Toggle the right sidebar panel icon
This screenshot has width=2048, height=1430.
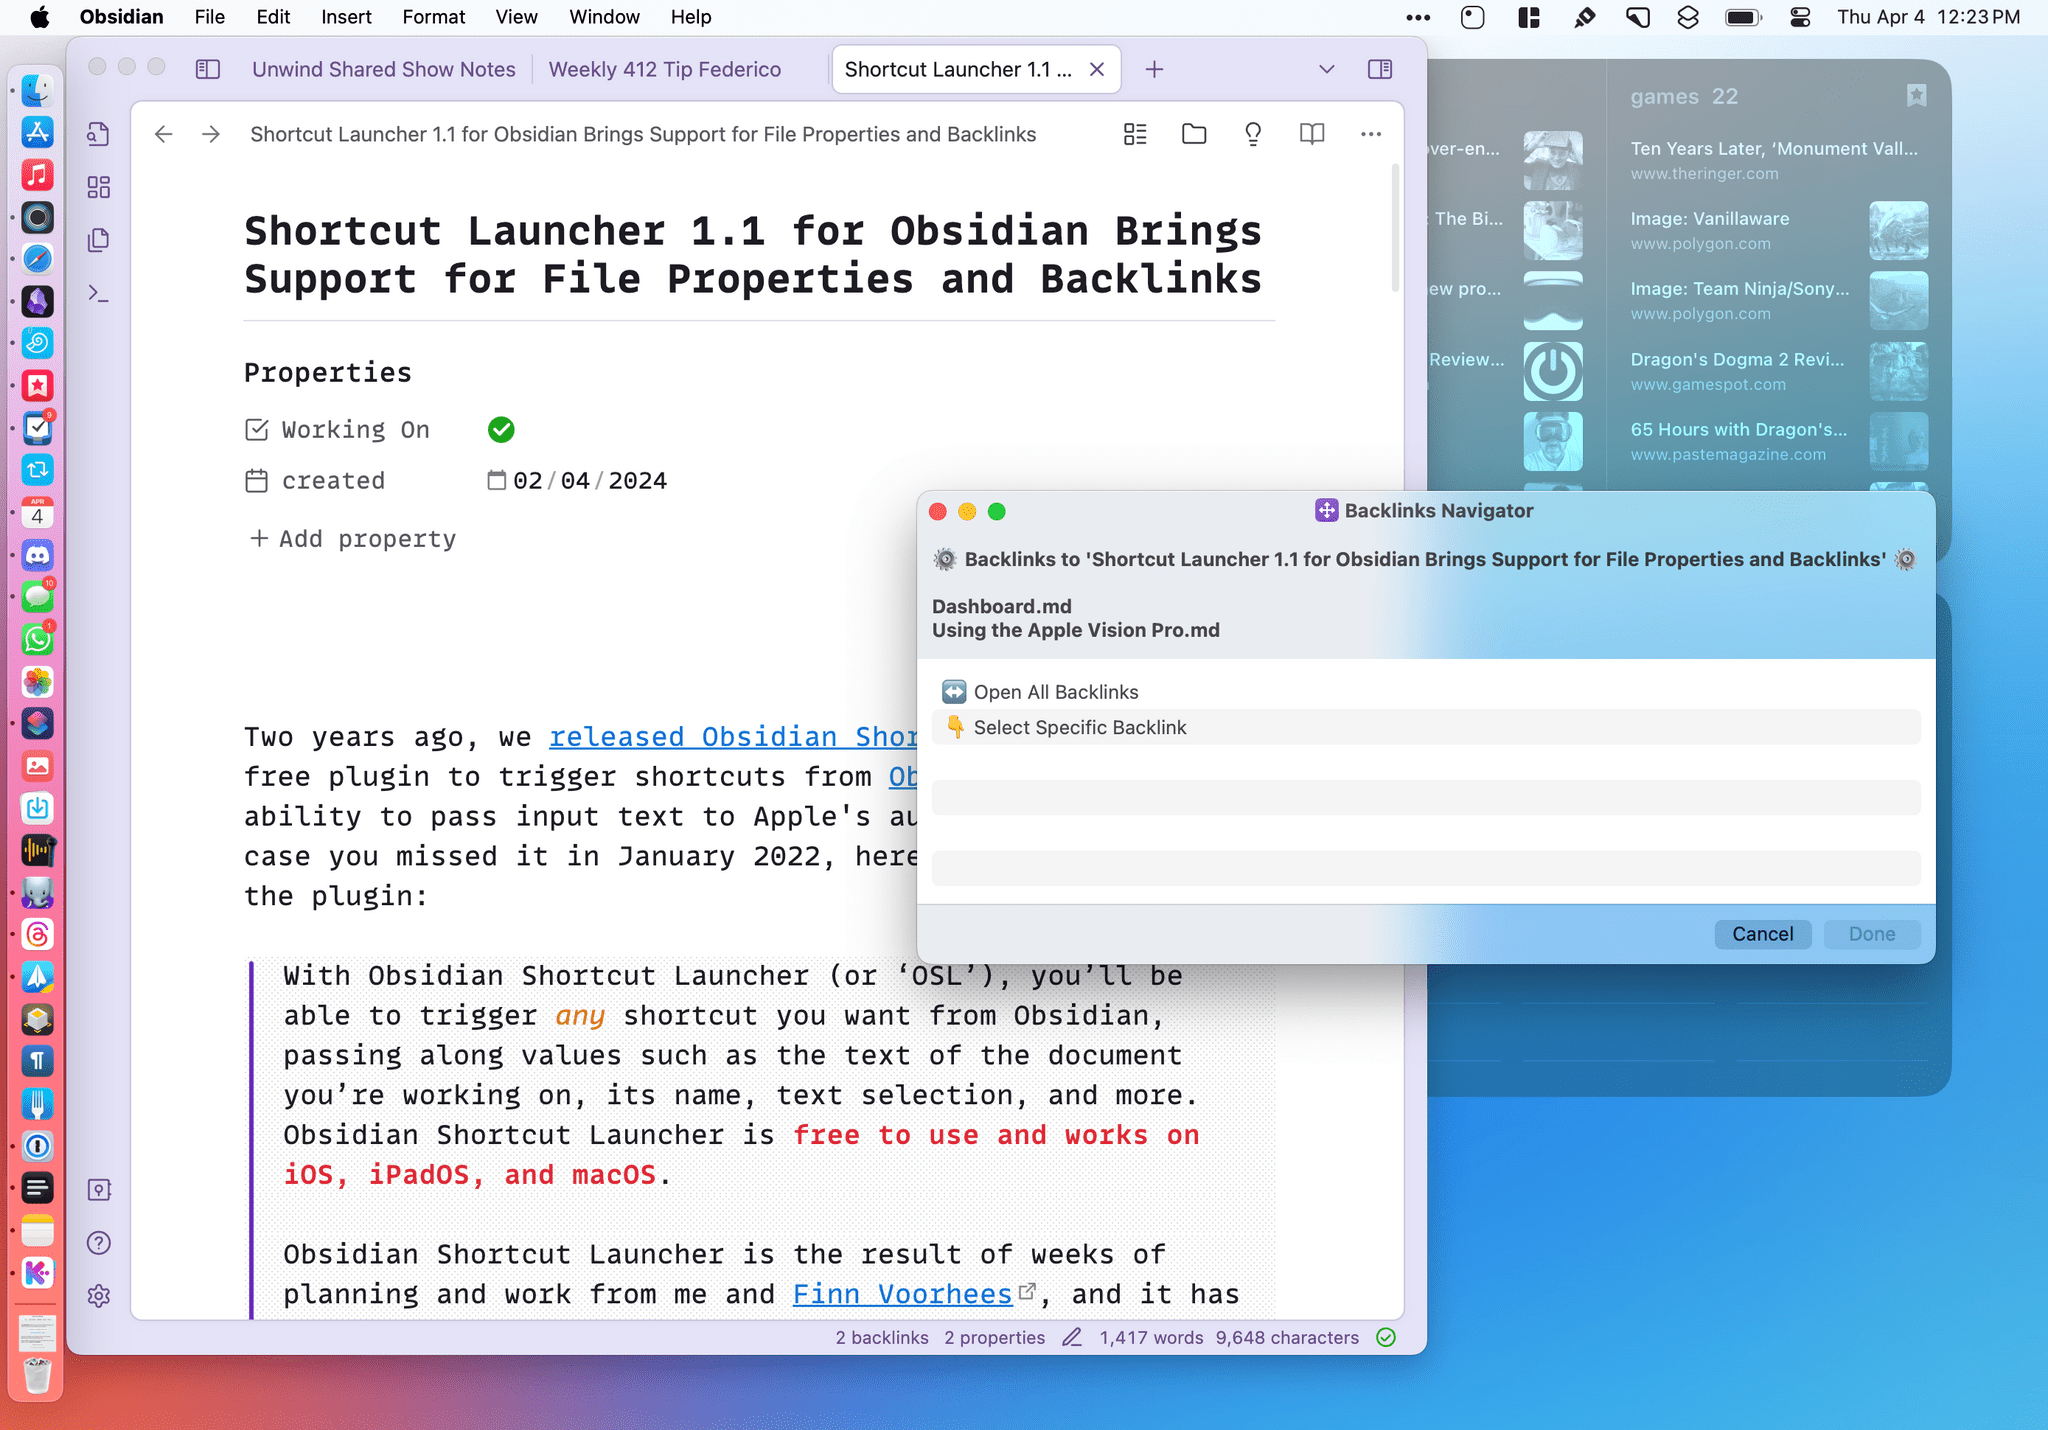pyautogui.click(x=1380, y=69)
